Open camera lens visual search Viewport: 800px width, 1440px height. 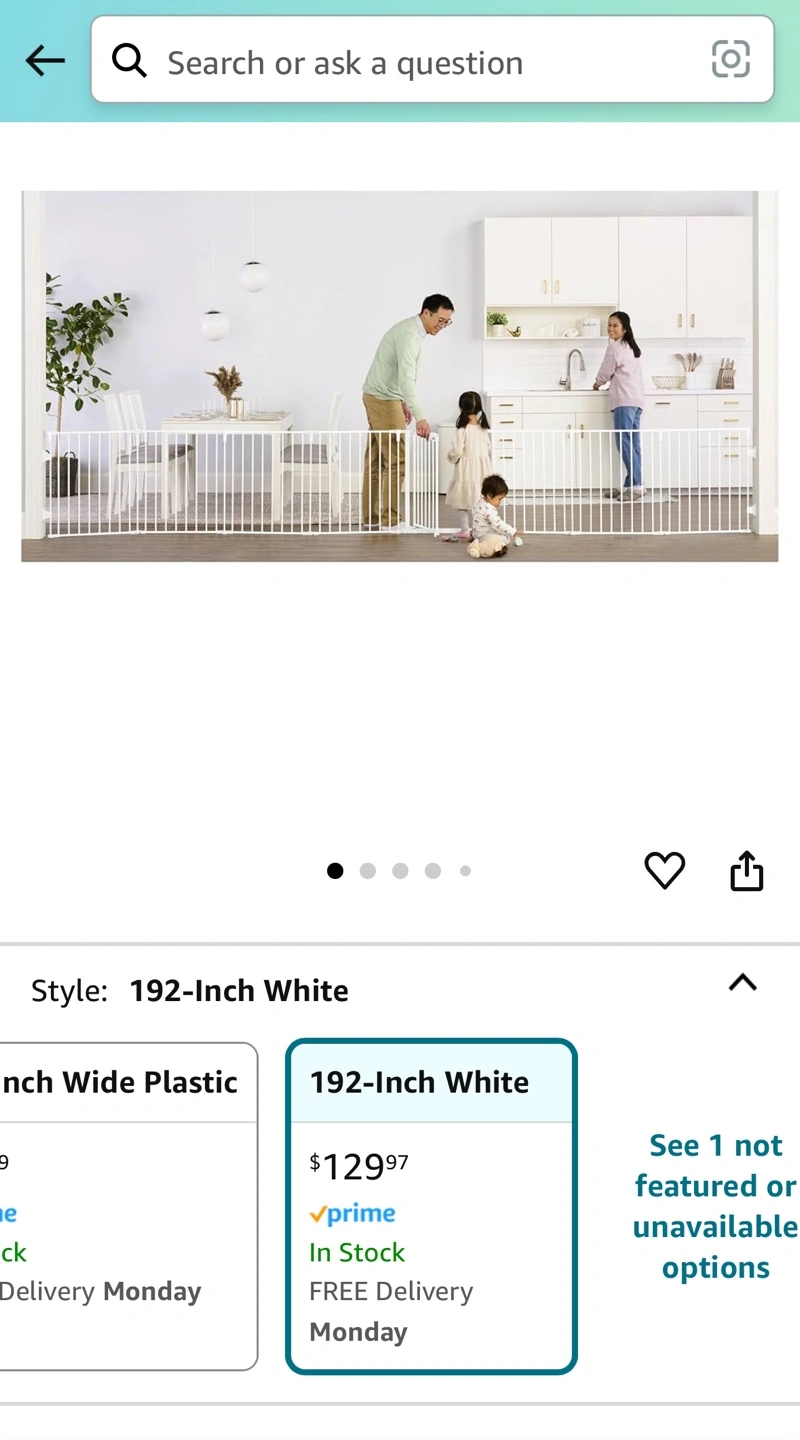(730, 60)
